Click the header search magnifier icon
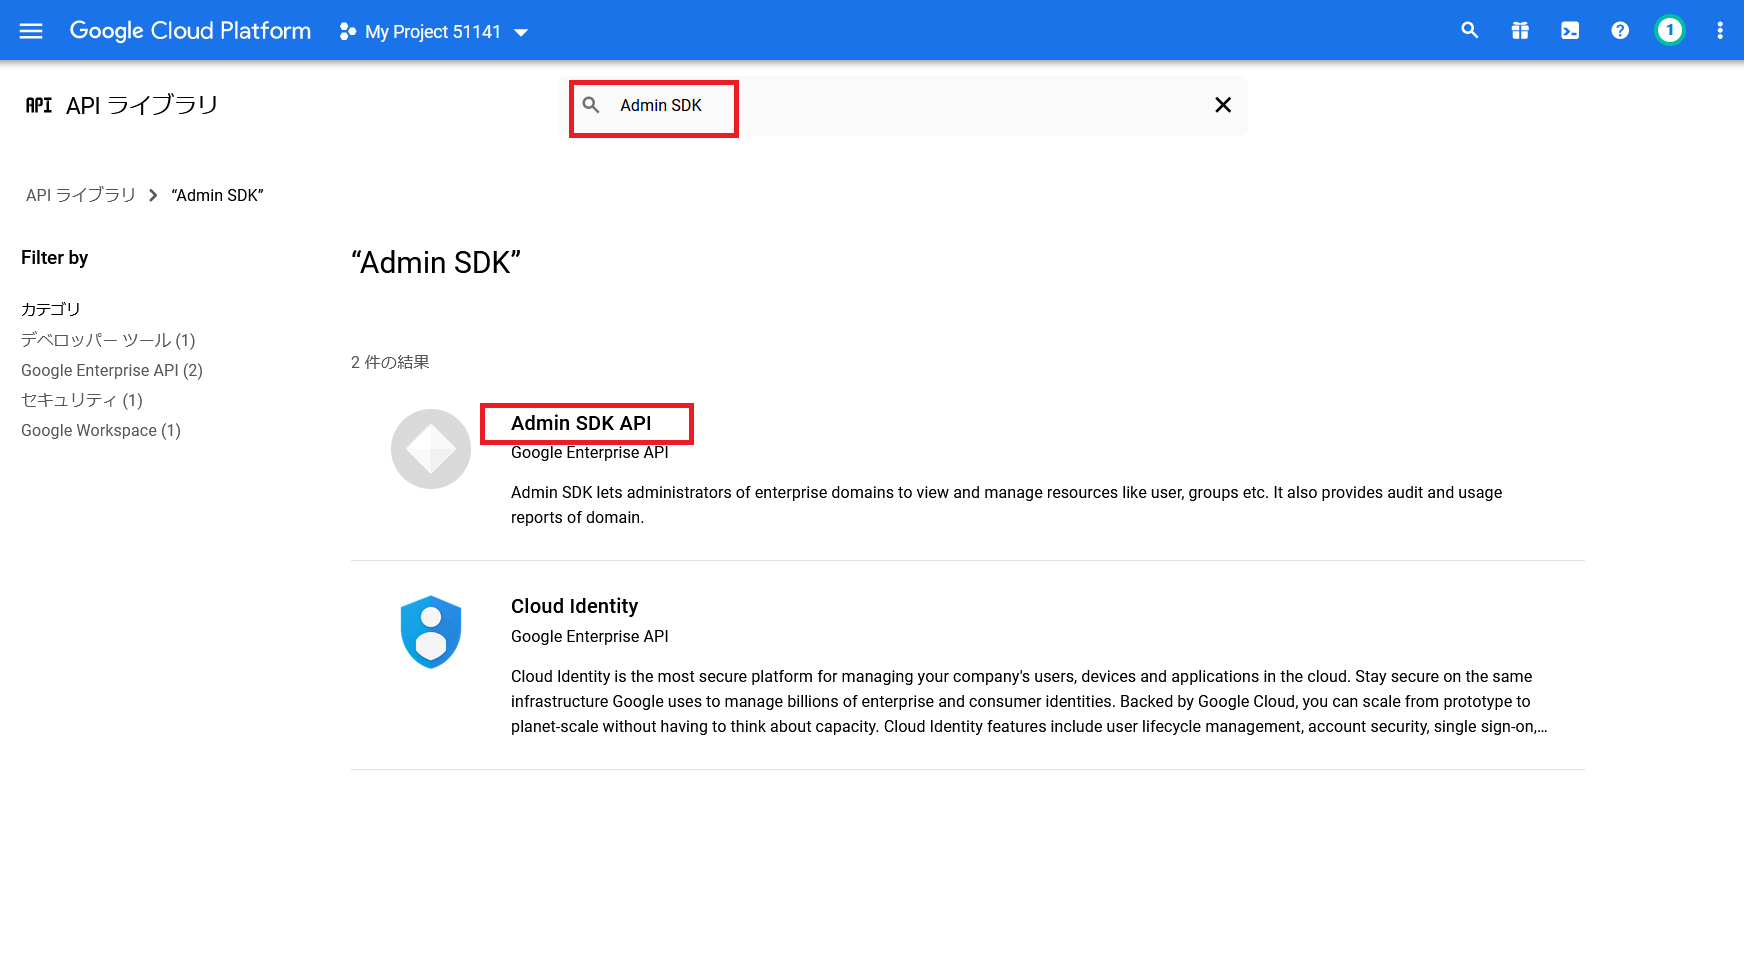This screenshot has width=1744, height=953. point(1469,31)
